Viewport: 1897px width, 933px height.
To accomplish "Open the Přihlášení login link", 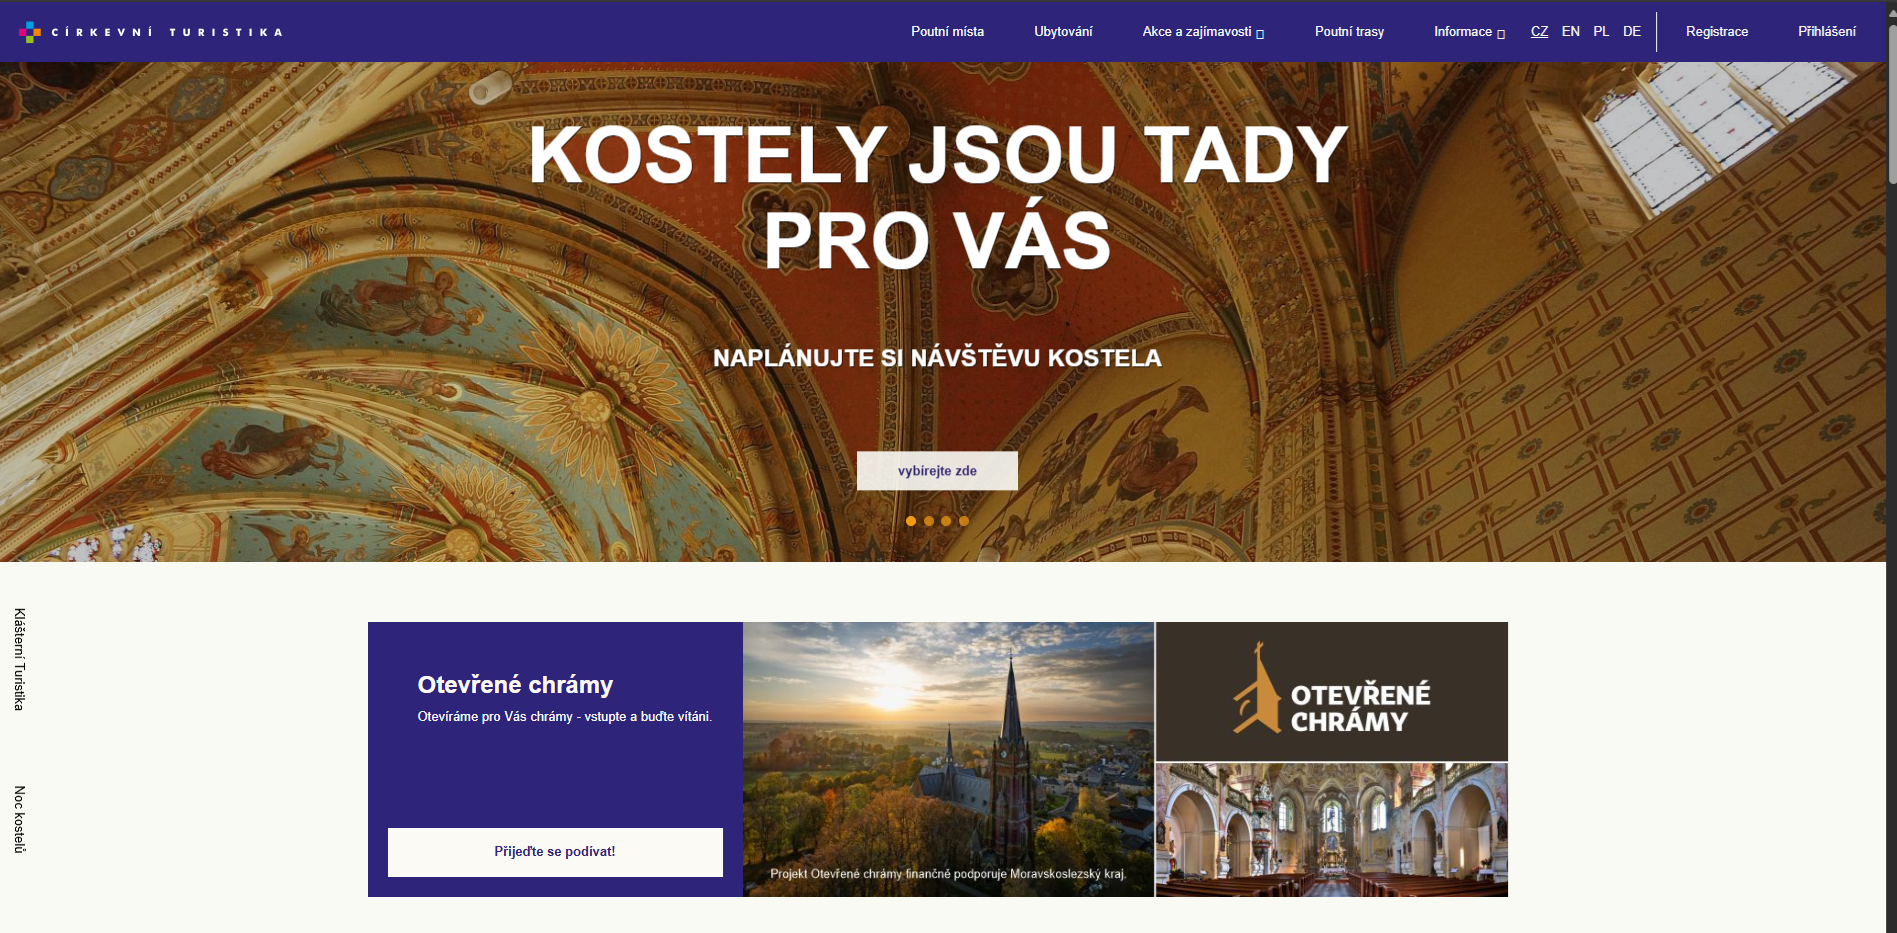I will 1827,32.
